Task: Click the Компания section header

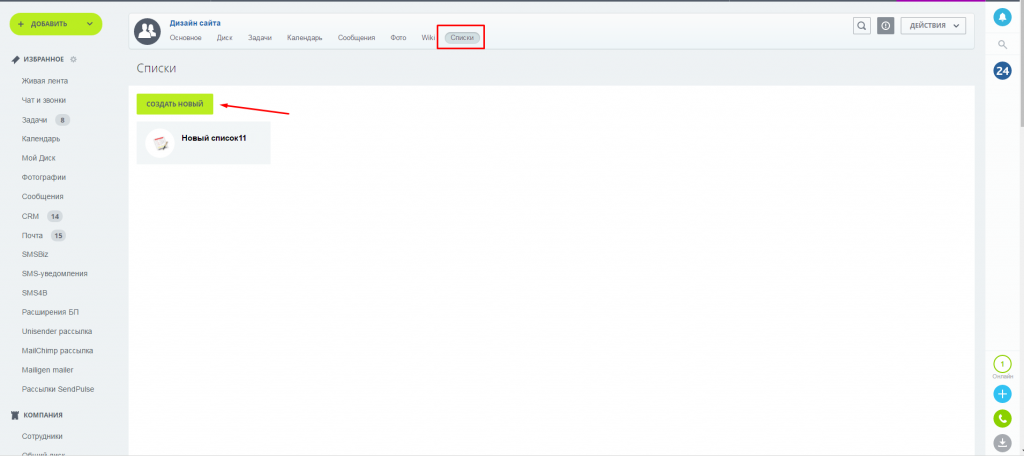Action: pyautogui.click(x=43, y=415)
